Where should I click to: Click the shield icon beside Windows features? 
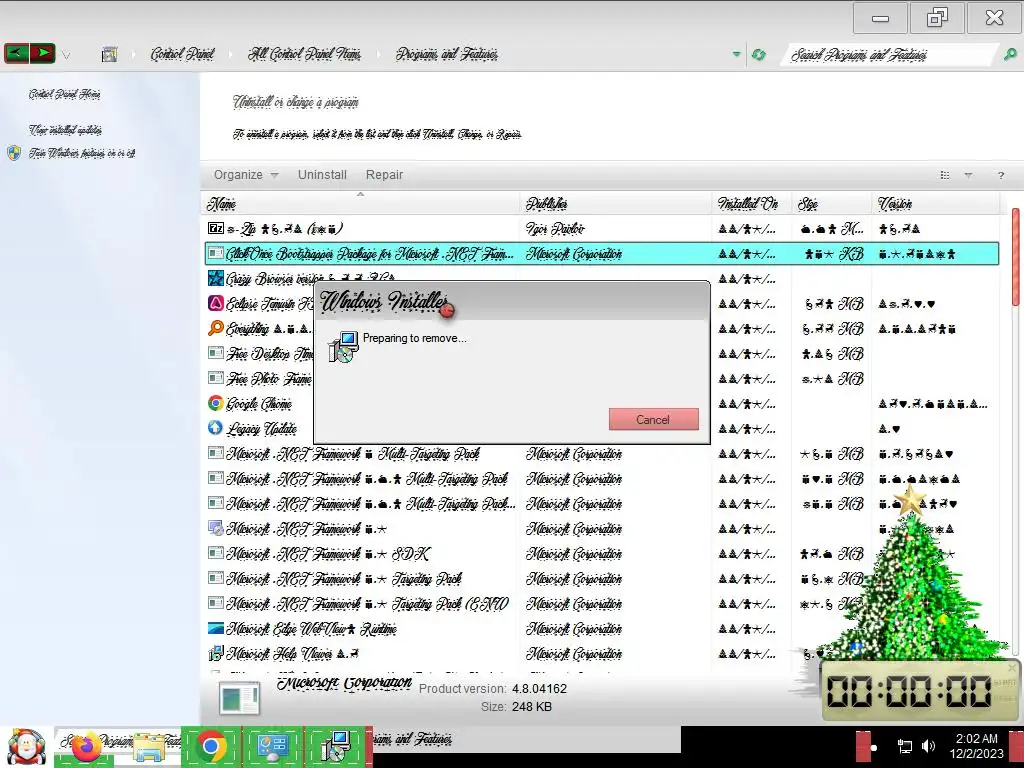point(14,153)
